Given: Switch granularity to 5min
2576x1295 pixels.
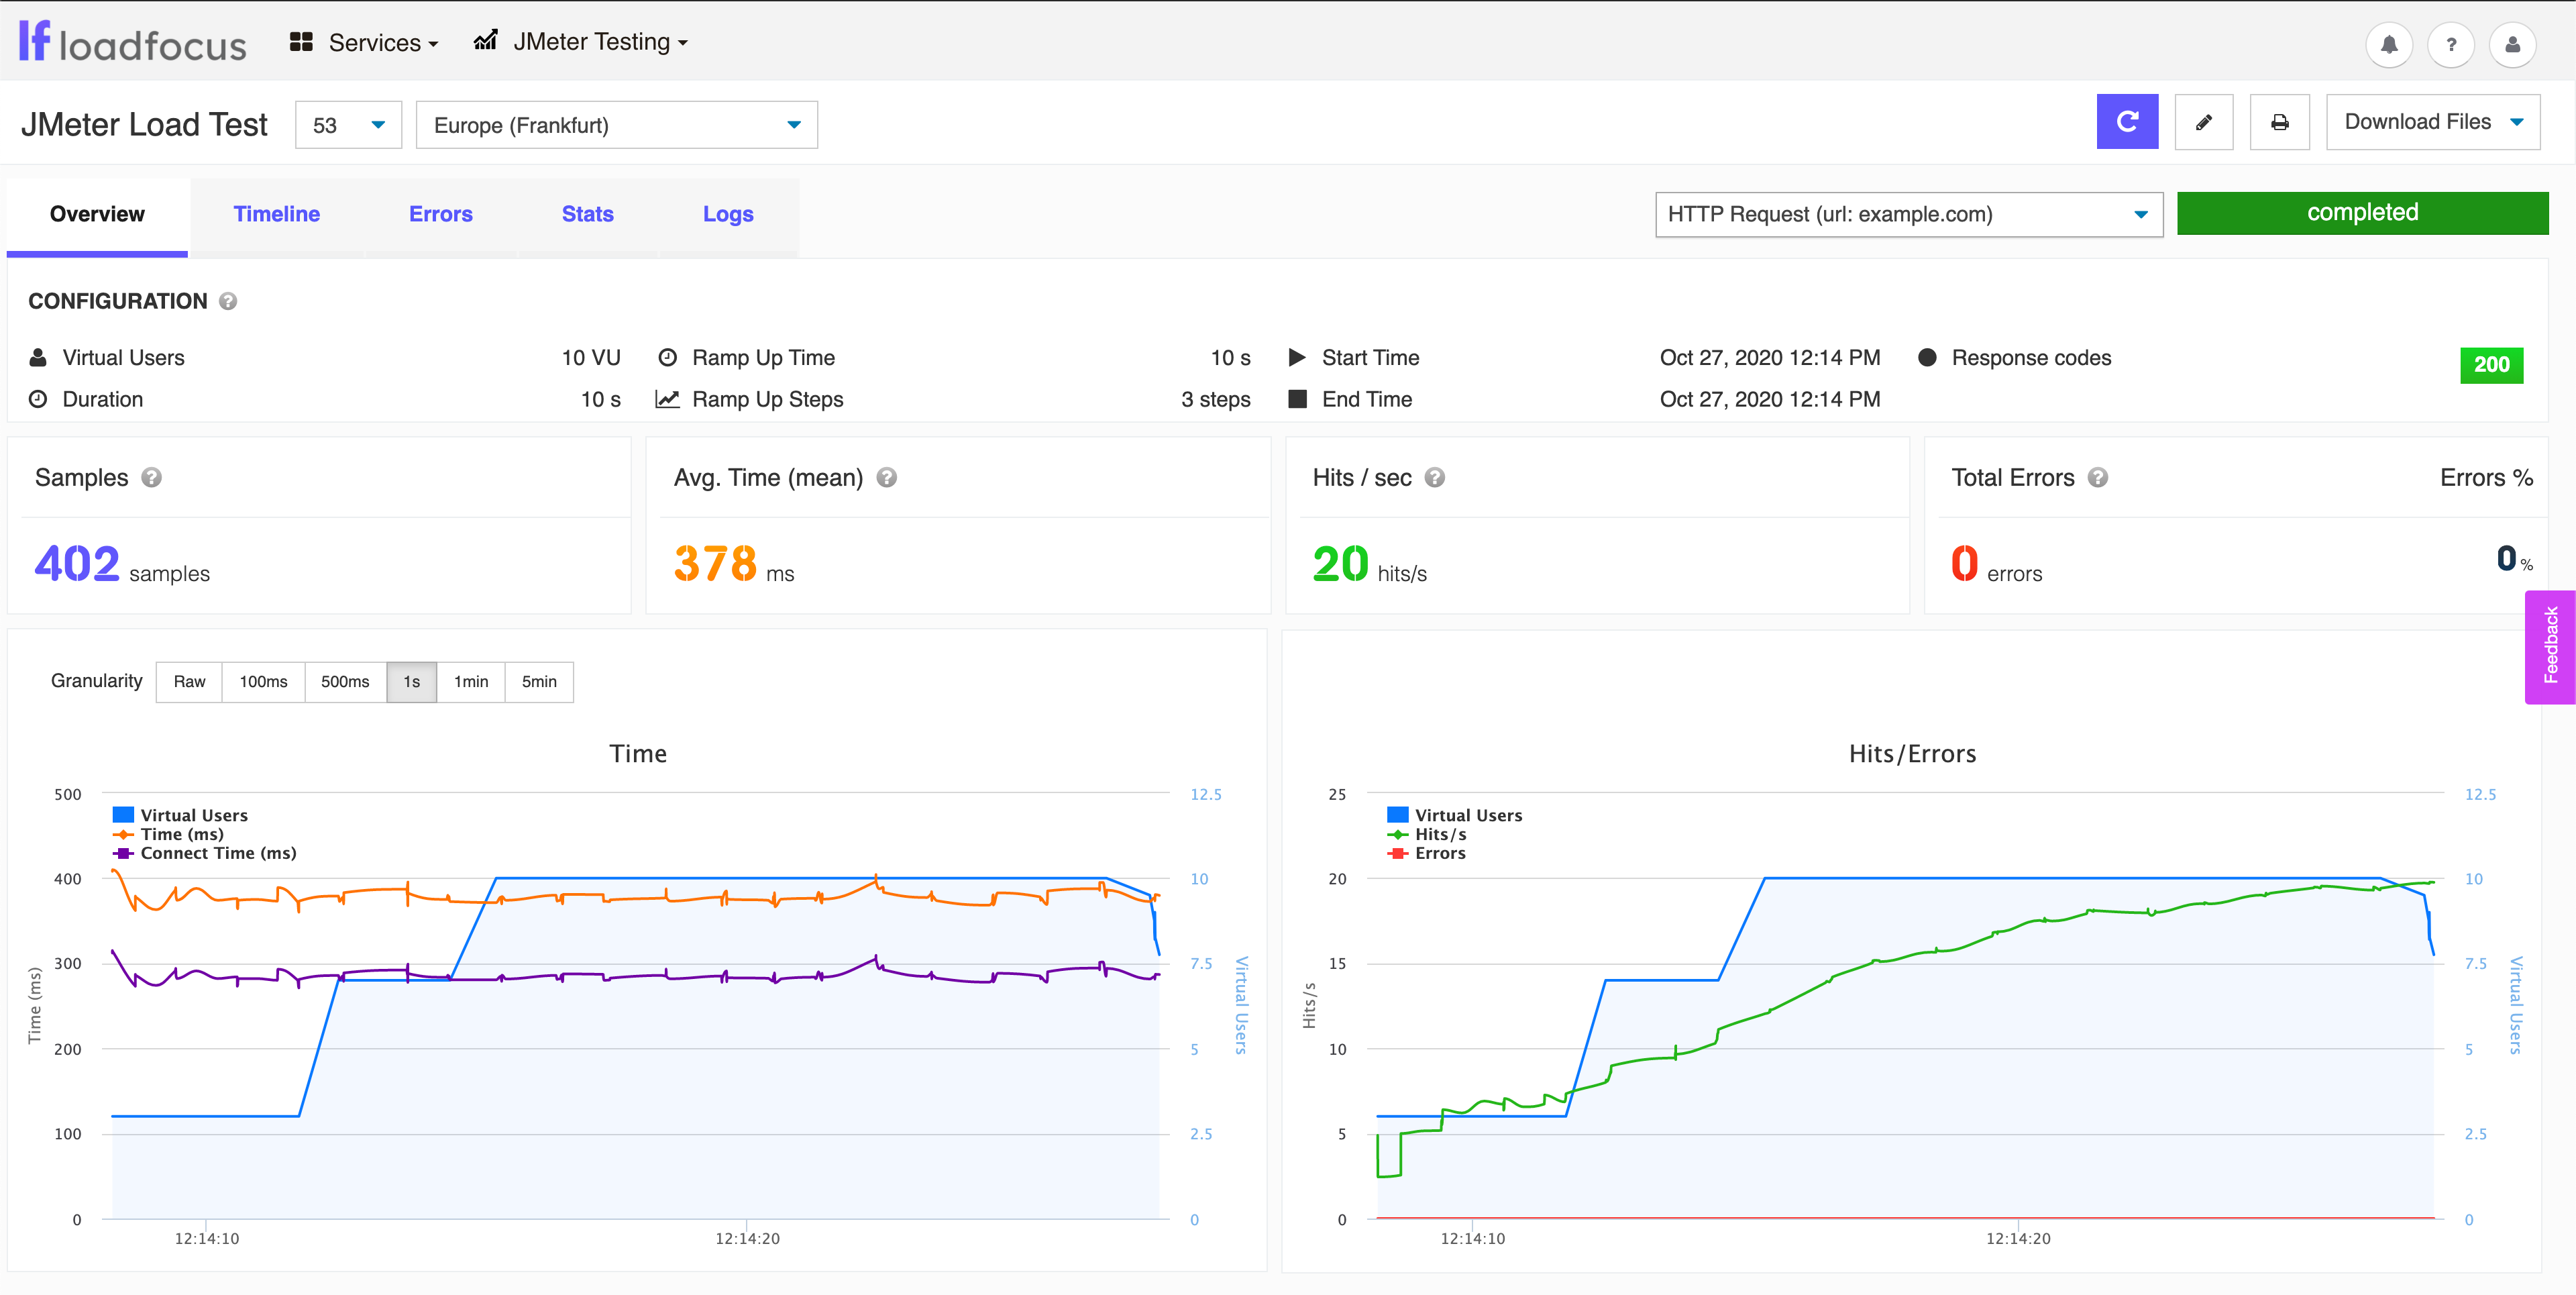Looking at the screenshot, I should coord(539,681).
